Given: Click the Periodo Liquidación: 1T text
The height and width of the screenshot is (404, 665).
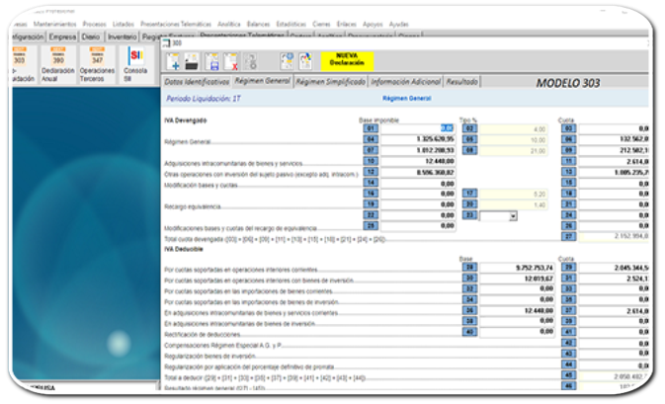Looking at the screenshot, I should point(204,99).
